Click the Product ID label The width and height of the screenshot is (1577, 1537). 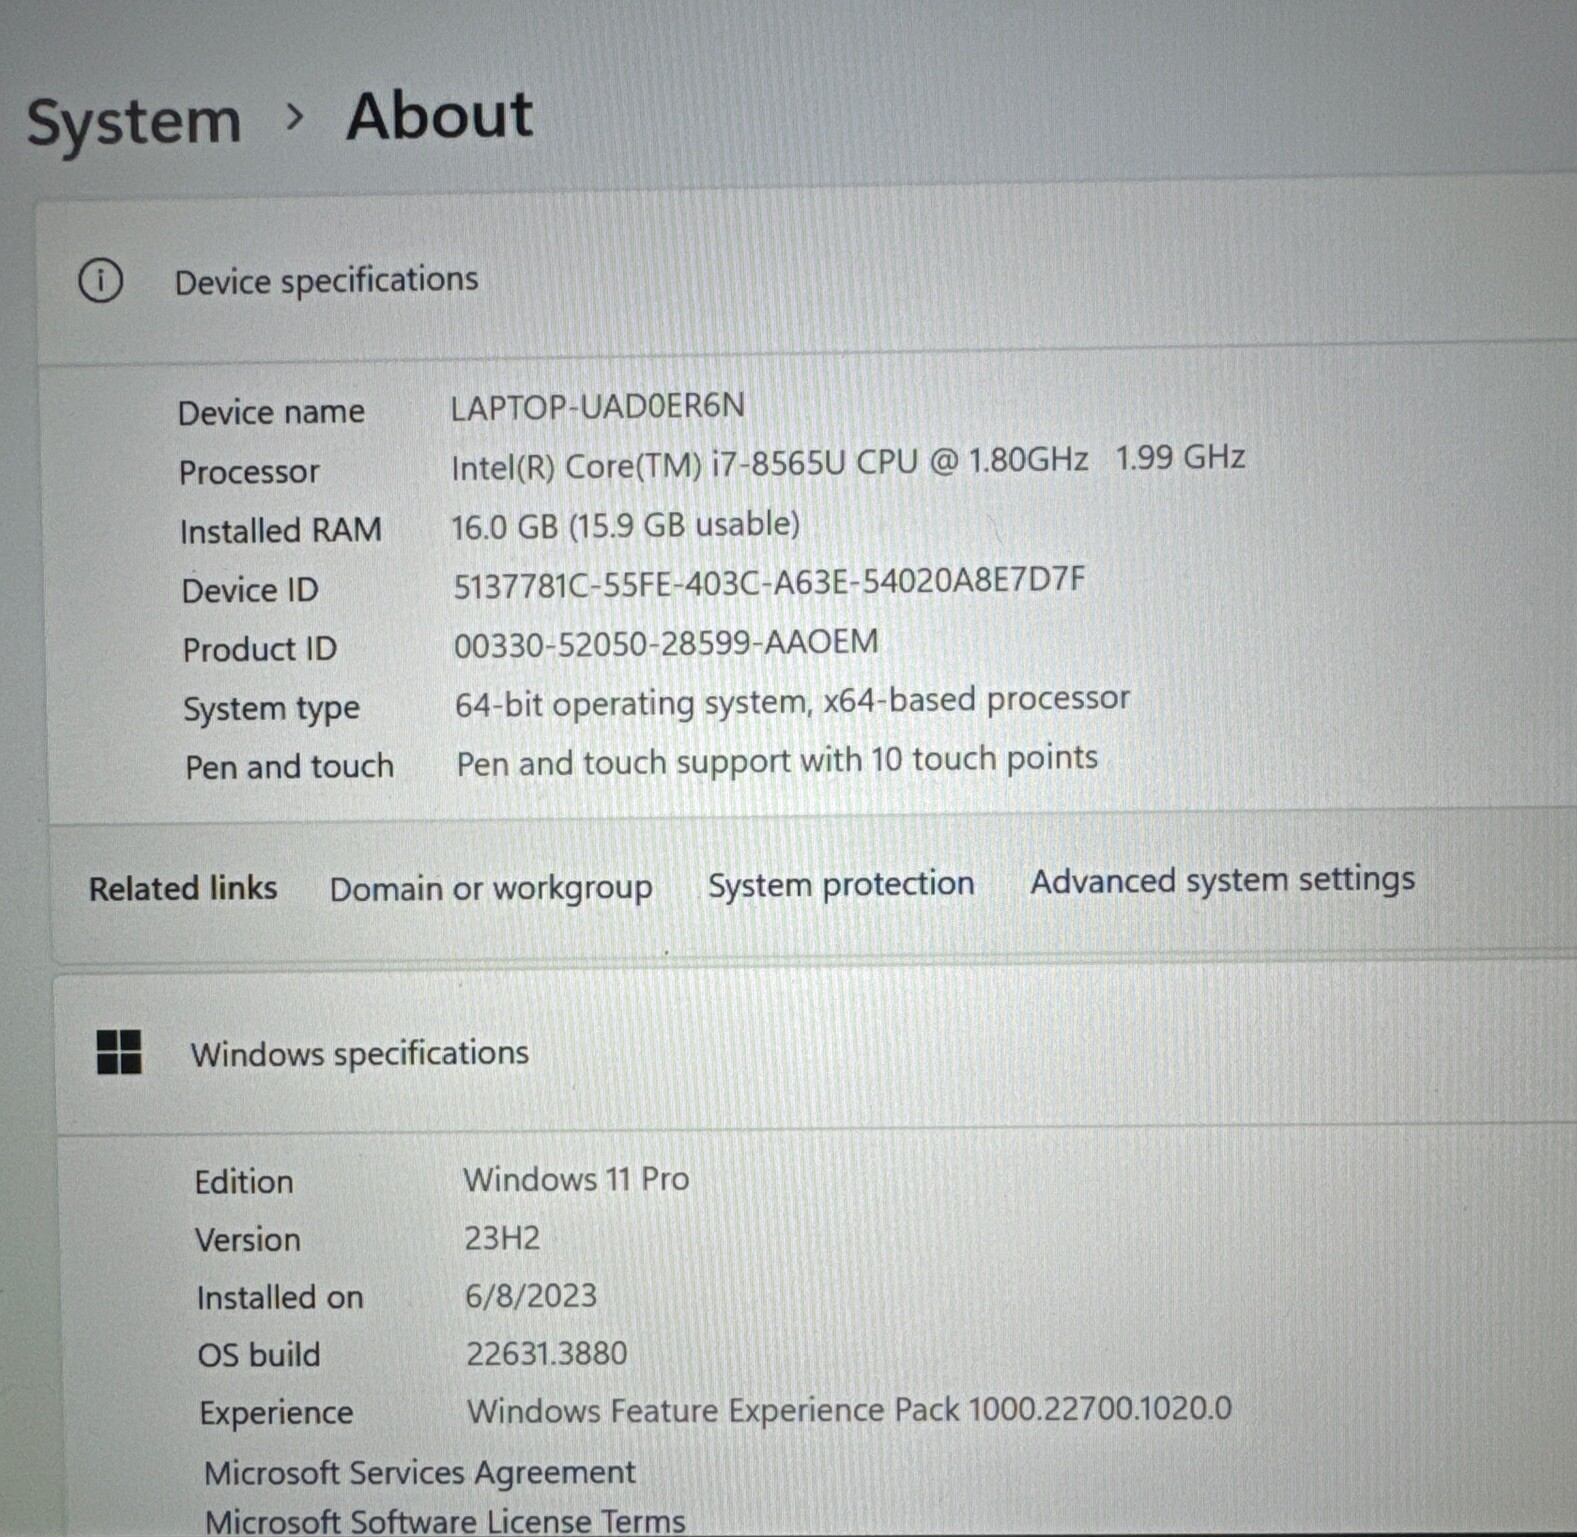[260, 649]
